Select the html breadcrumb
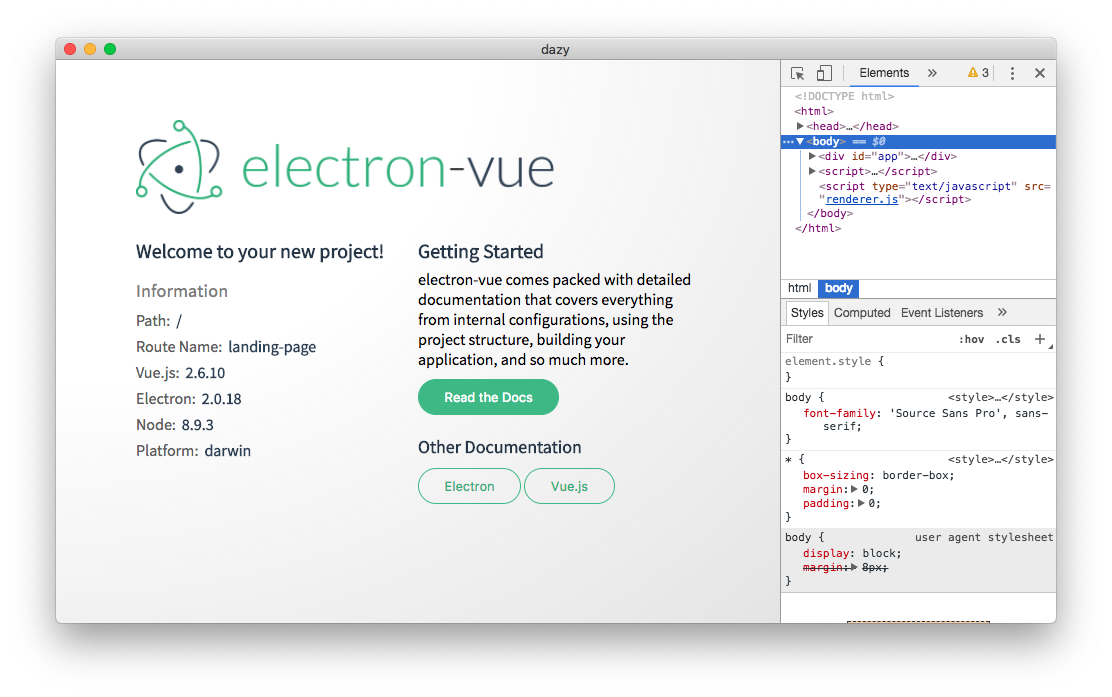Image resolution: width=1112 pixels, height=697 pixels. [x=799, y=288]
